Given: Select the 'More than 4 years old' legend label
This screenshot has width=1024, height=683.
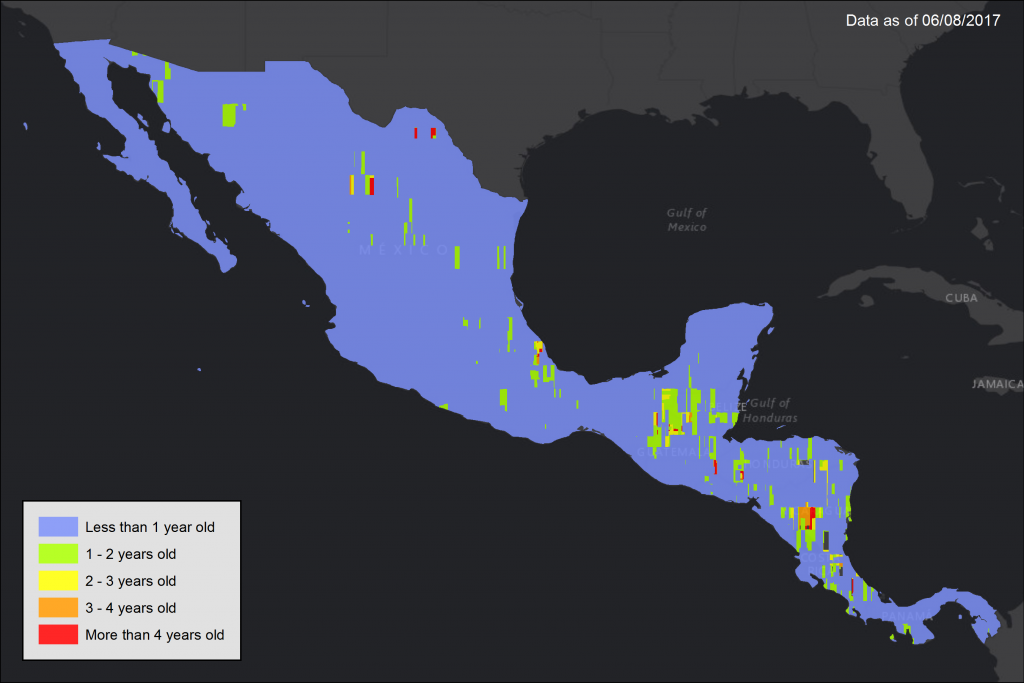Looking at the screenshot, I should [x=155, y=634].
